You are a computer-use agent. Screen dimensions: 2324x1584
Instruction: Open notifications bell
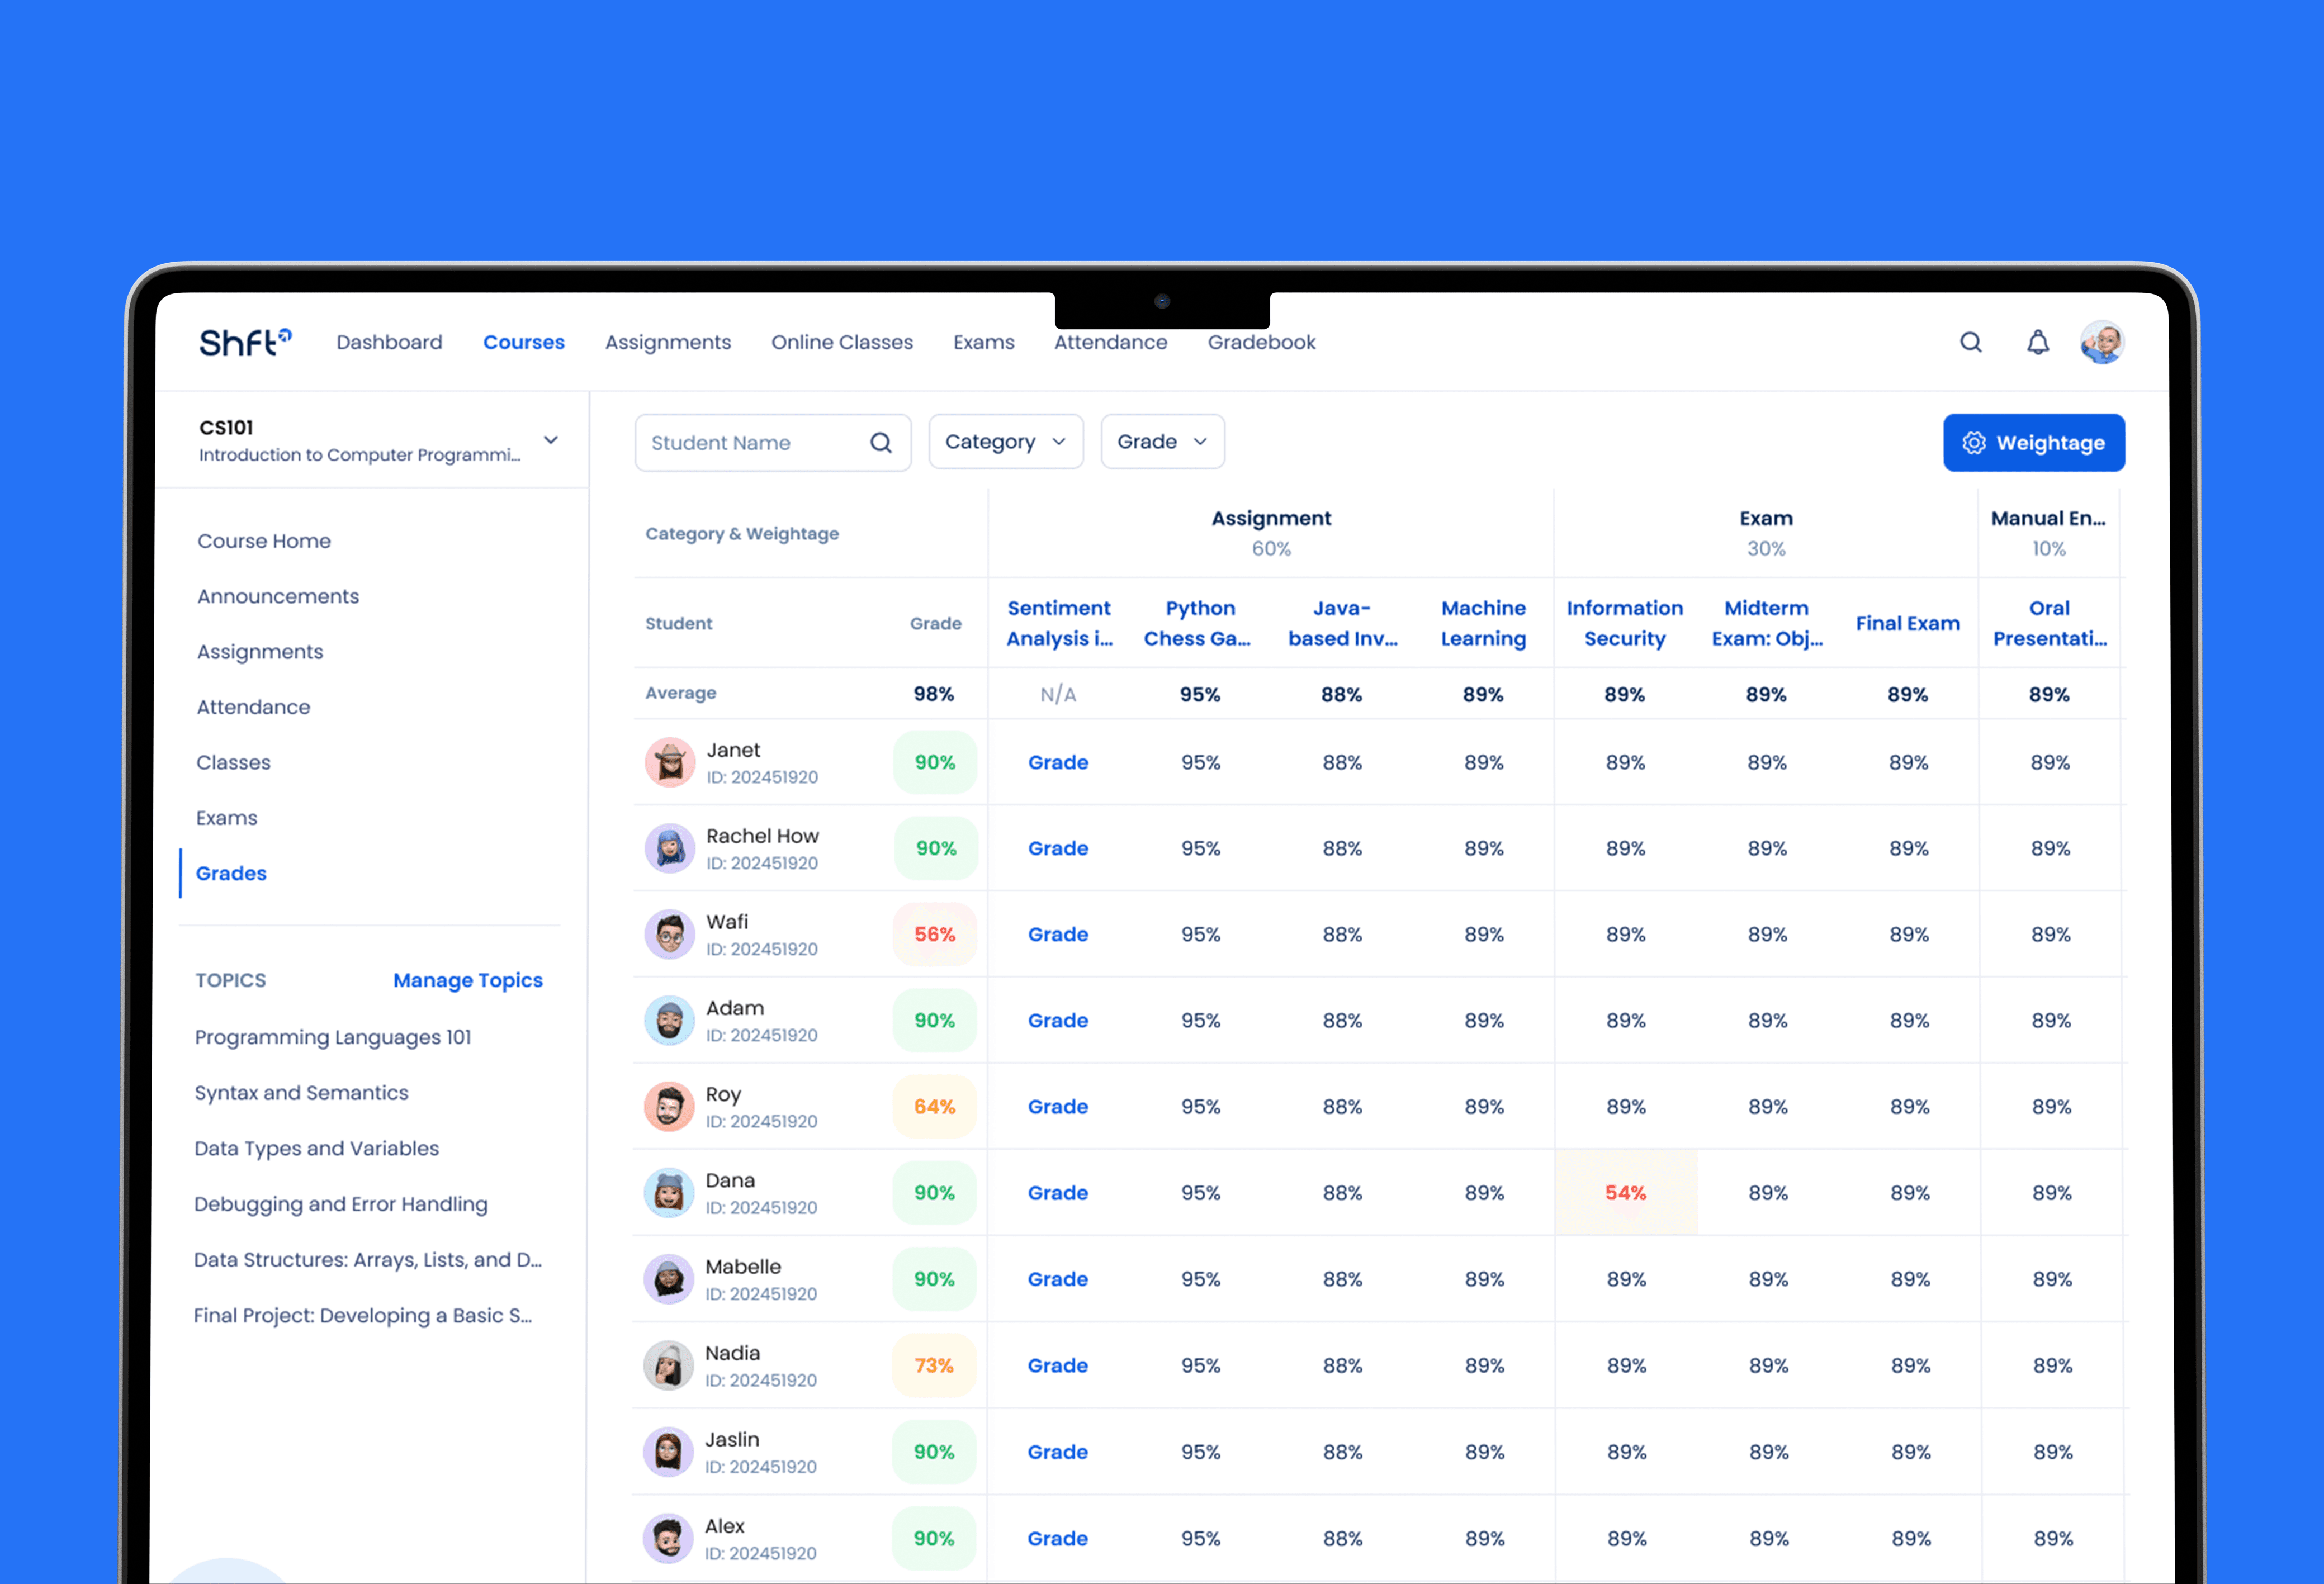(x=2037, y=342)
